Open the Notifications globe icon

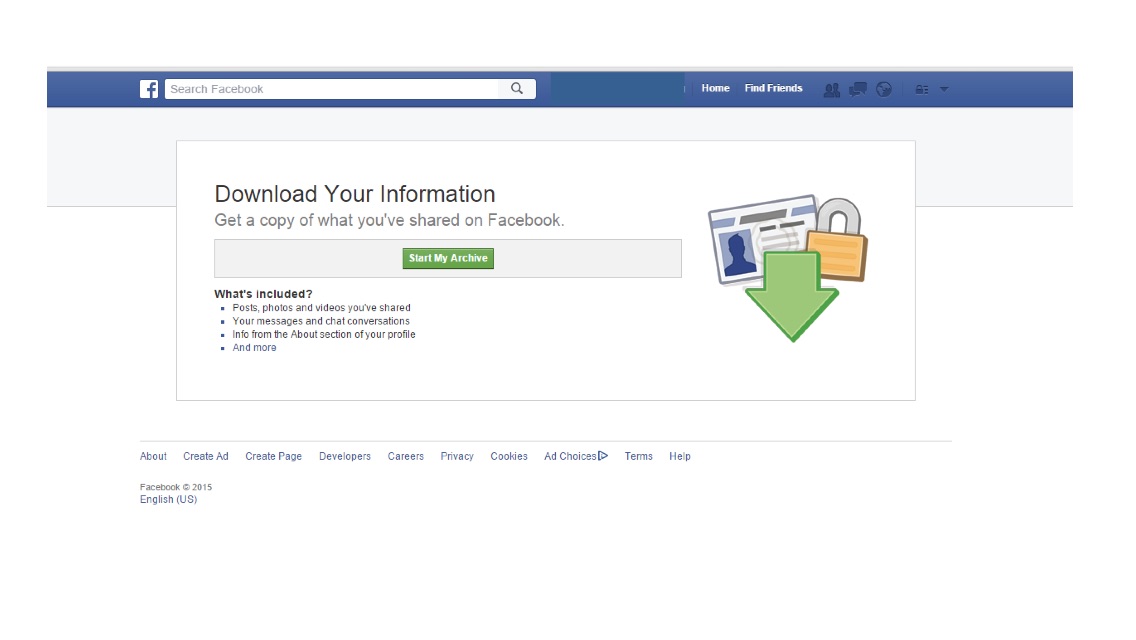point(884,89)
